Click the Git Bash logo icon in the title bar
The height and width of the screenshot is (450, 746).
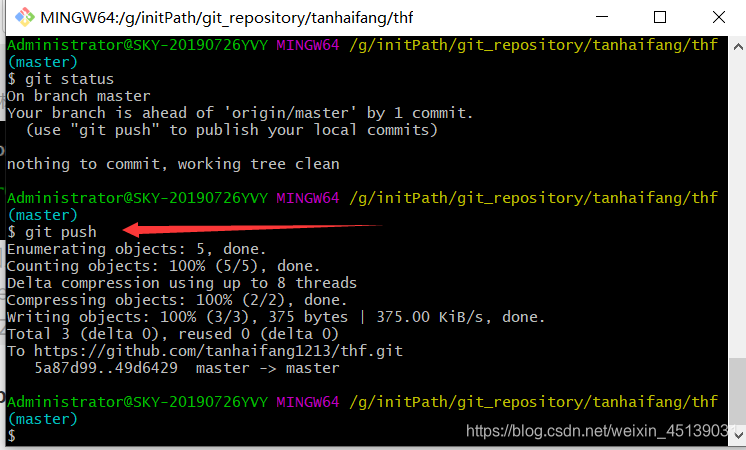(25, 17)
